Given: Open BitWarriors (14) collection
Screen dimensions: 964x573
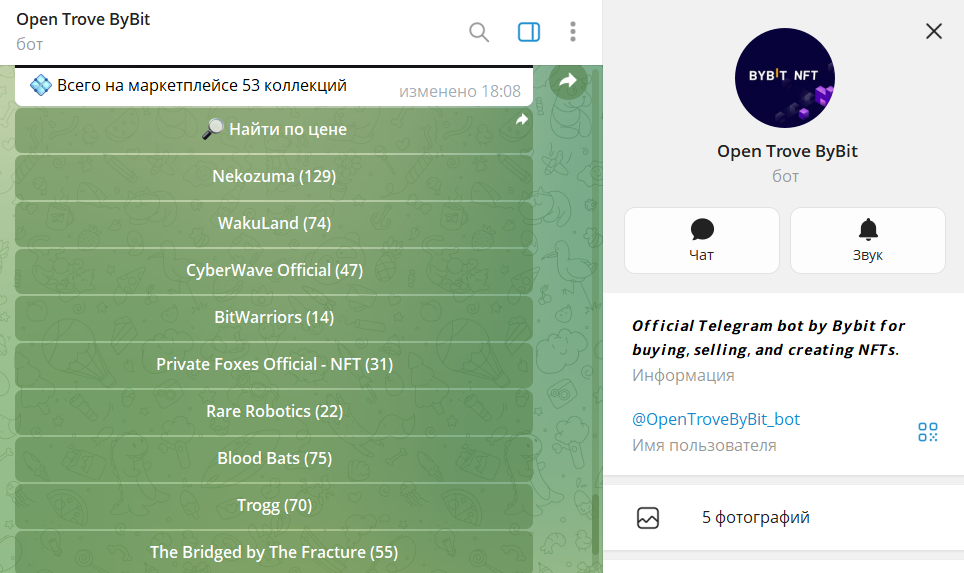Looking at the screenshot, I should (274, 317).
